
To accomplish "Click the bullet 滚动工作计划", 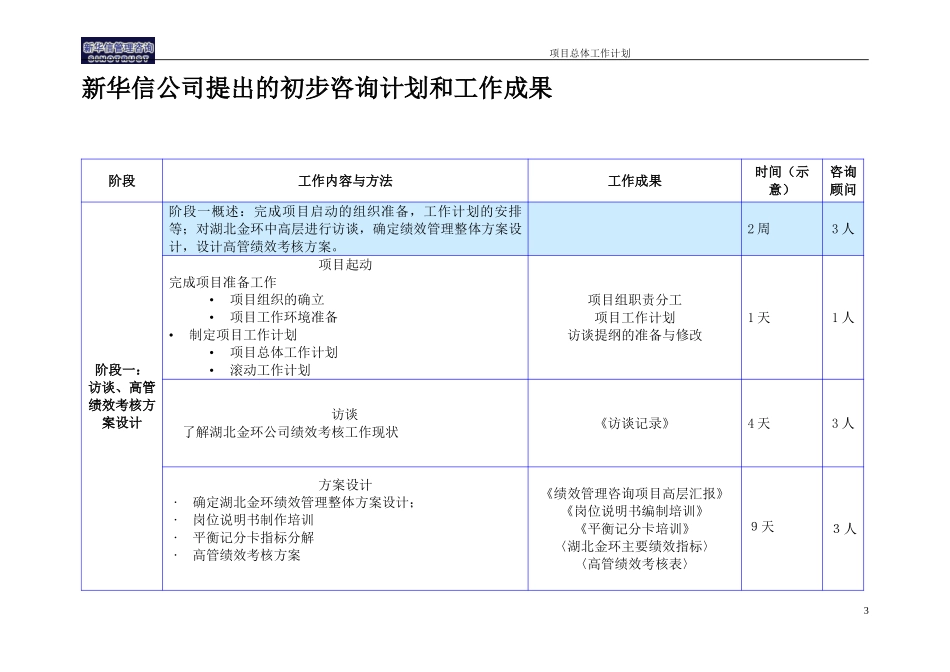I will [x=270, y=370].
